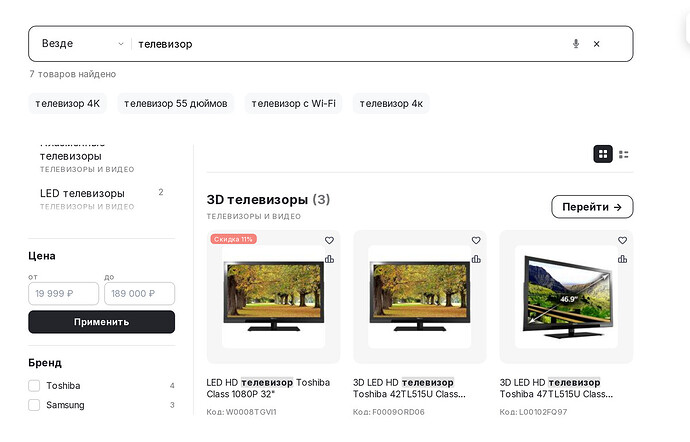
Task: Select the 'телевизор с Wi-Fi' suggestion chip
Action: click(294, 103)
